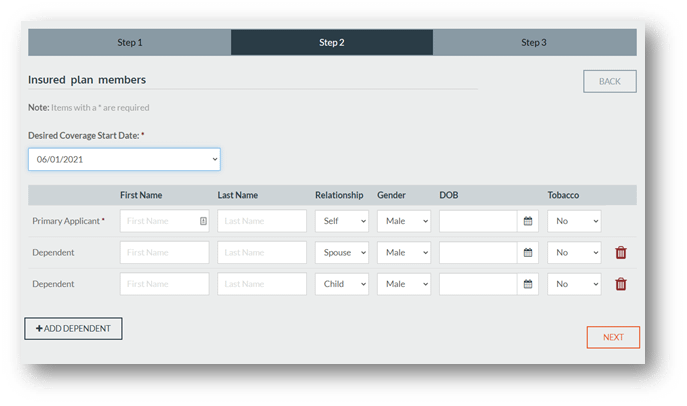This screenshot has height=406, width=687.
Task: Open the Child relationship dropdown
Action: tap(342, 284)
